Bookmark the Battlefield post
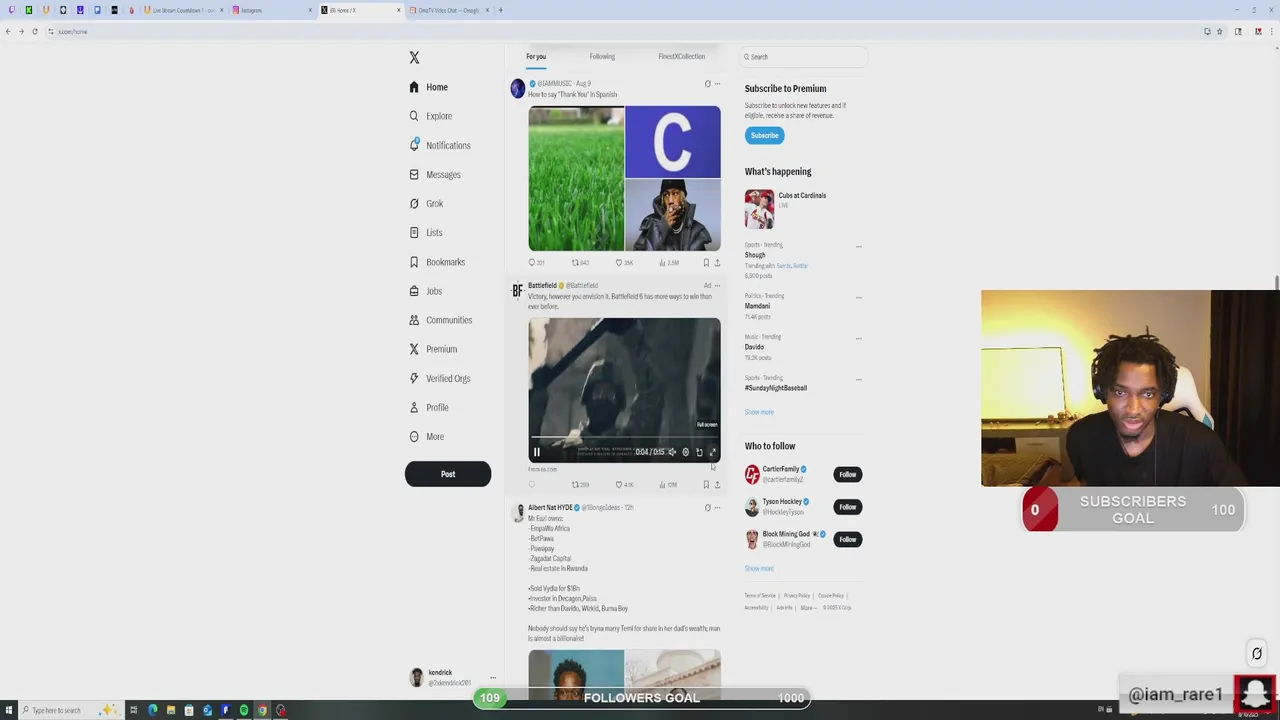 point(706,485)
